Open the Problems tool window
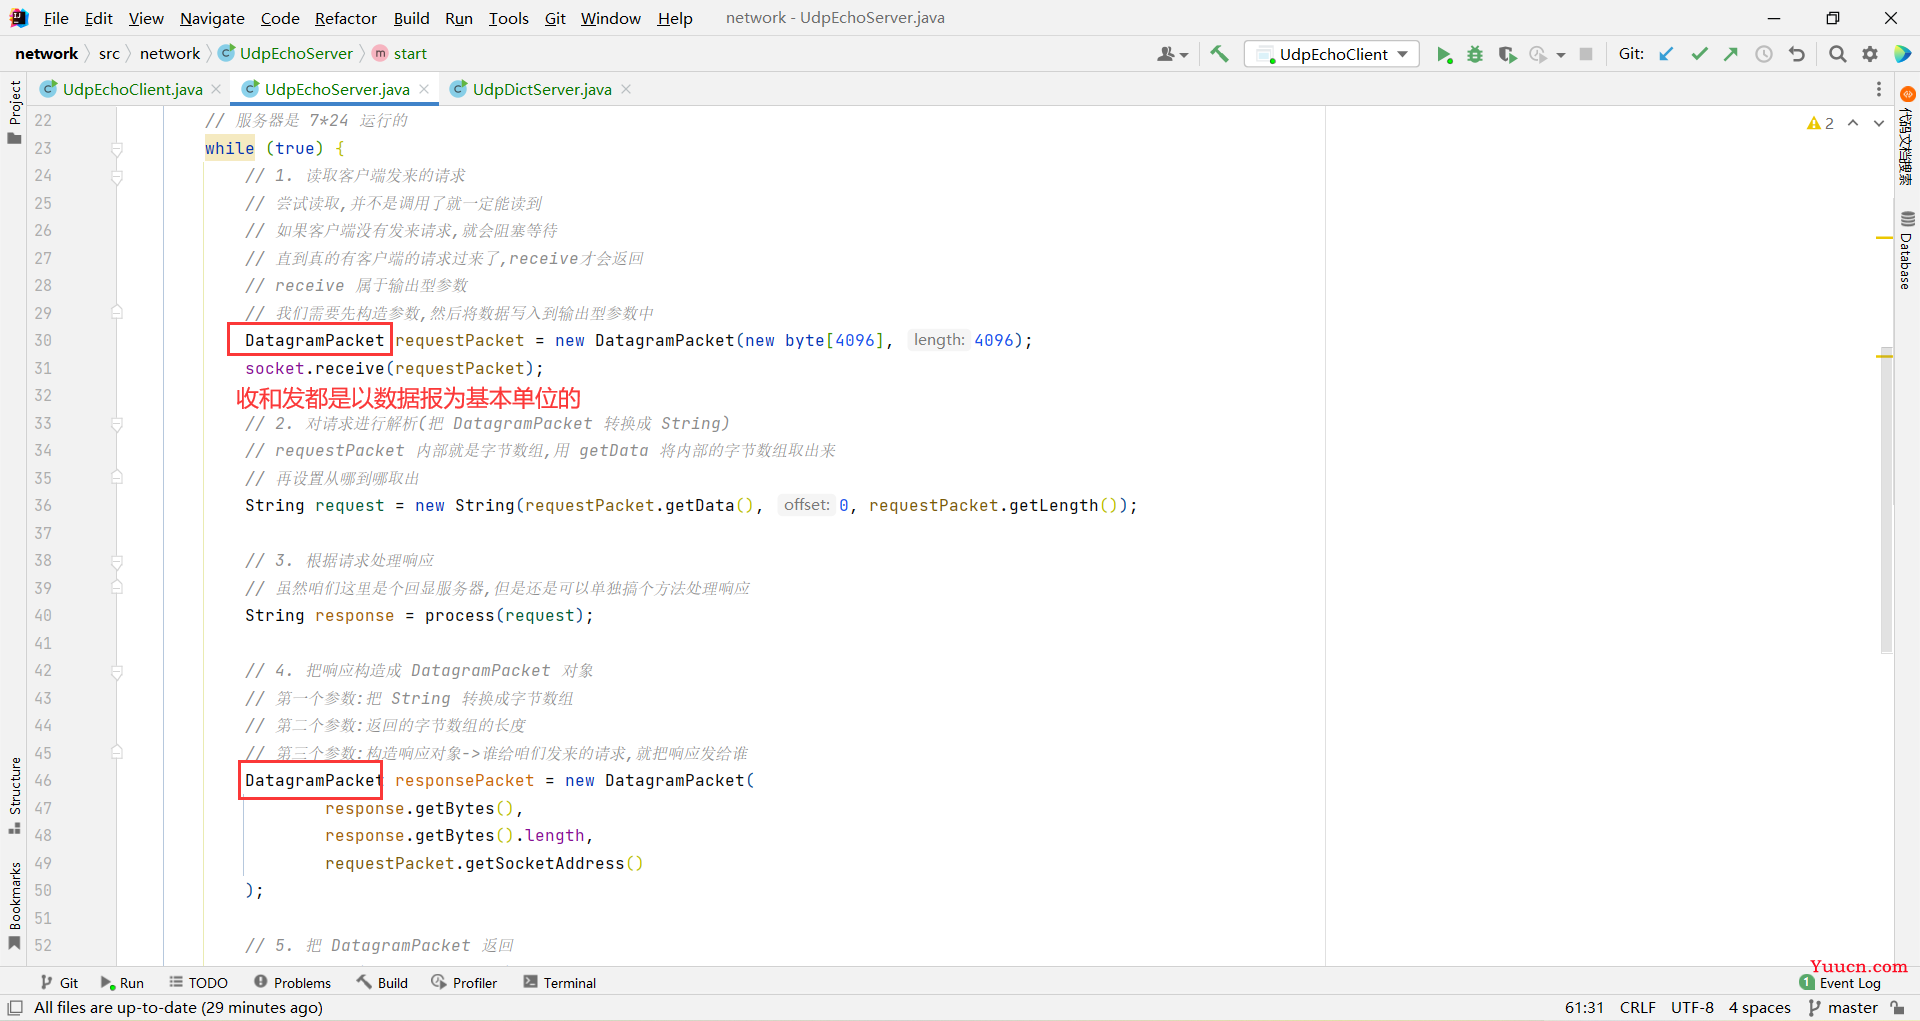The height and width of the screenshot is (1021, 1920). 292,983
